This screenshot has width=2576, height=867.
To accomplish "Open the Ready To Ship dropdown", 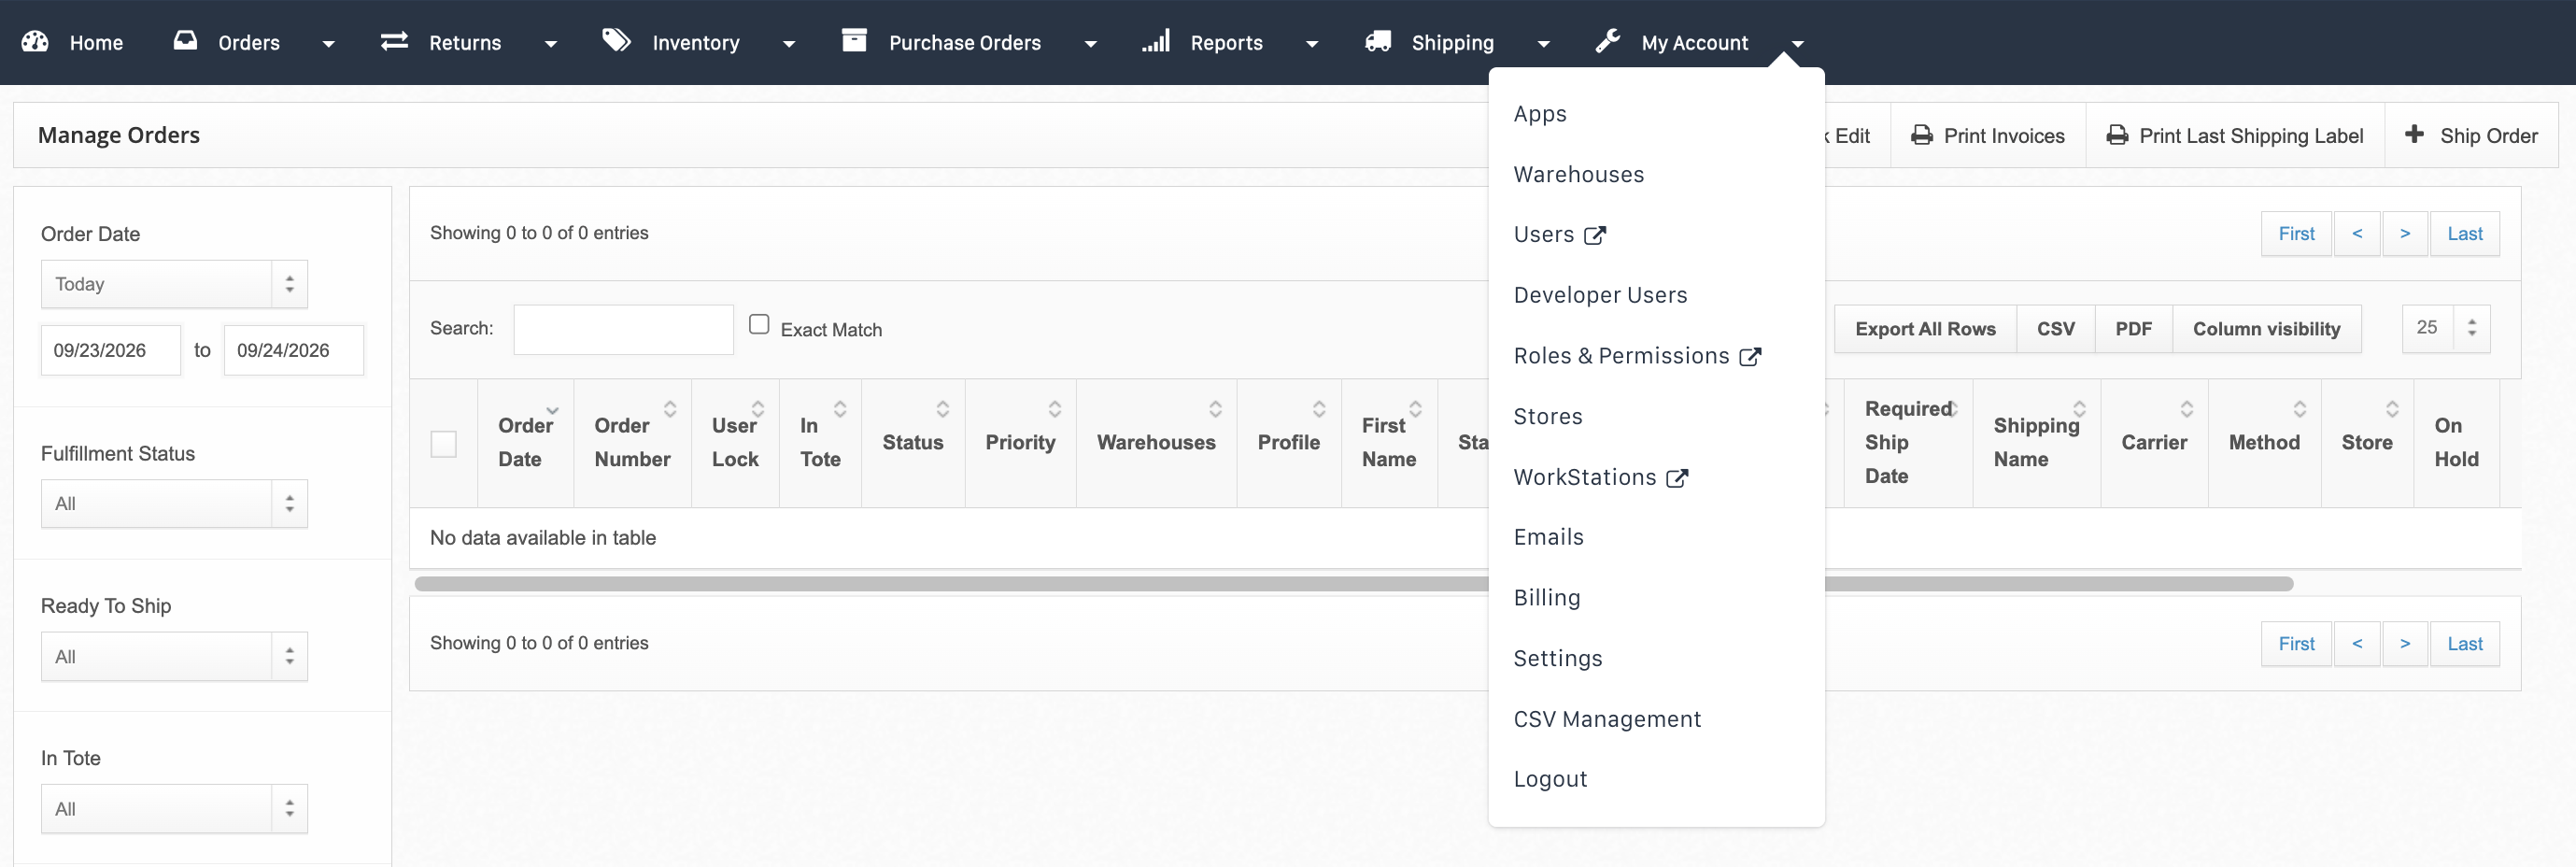I will coord(174,656).
